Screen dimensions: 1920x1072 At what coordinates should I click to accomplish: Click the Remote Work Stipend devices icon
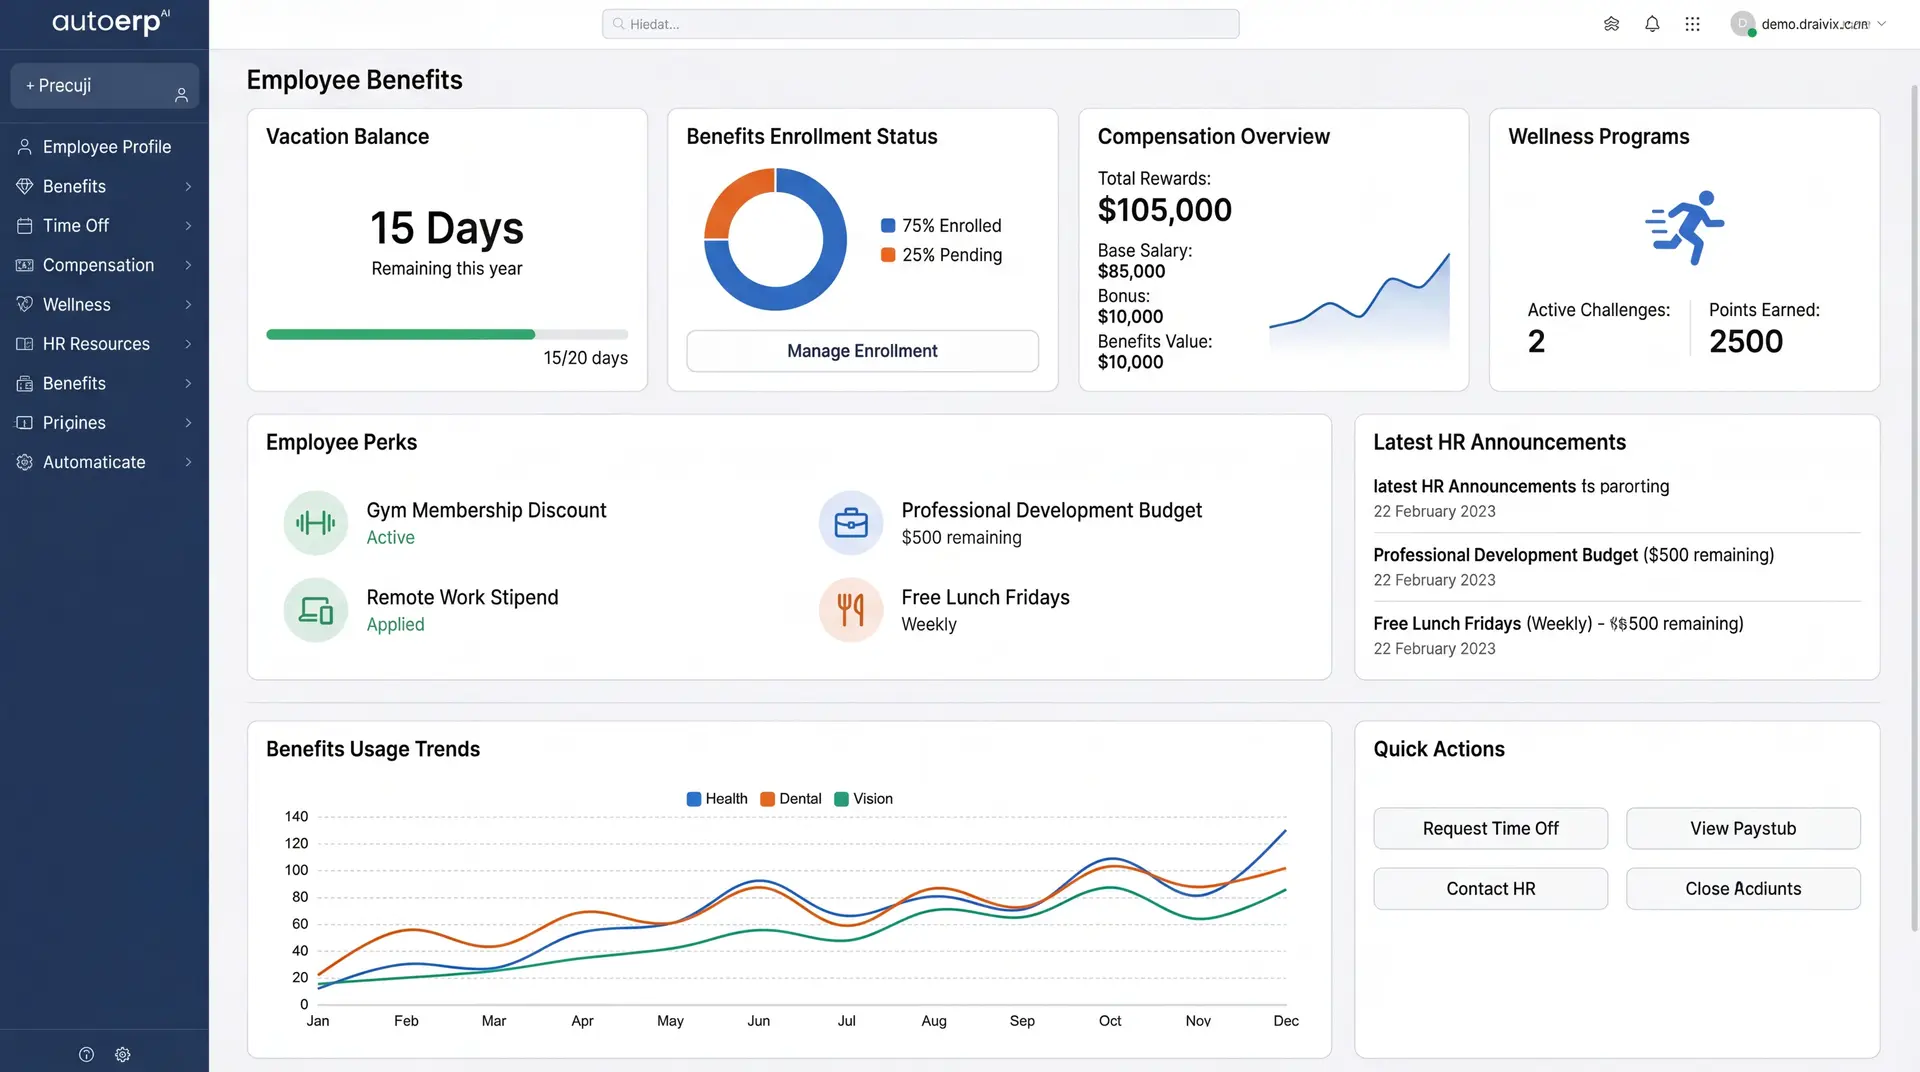tap(316, 609)
